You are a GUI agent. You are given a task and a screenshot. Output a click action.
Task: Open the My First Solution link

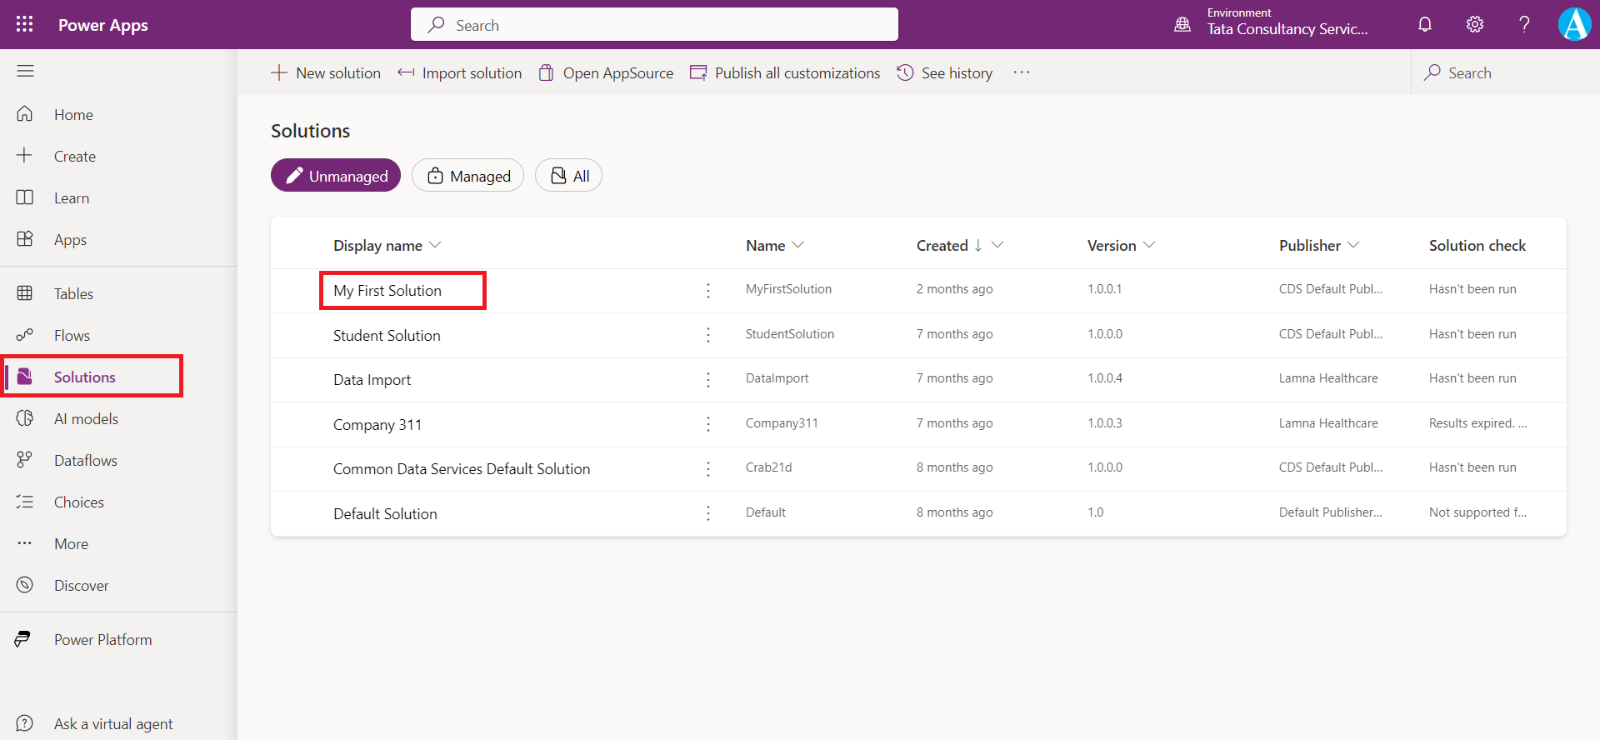387,291
